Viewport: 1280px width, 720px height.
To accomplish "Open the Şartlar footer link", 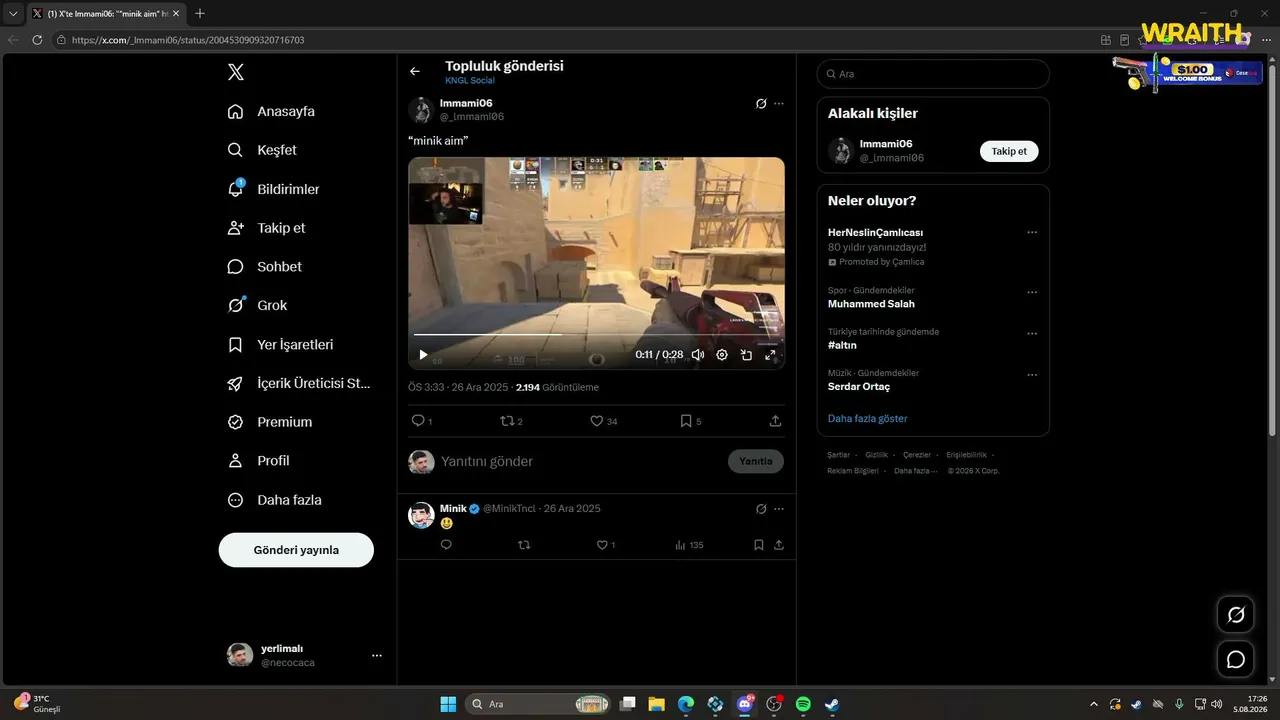I will coord(838,455).
